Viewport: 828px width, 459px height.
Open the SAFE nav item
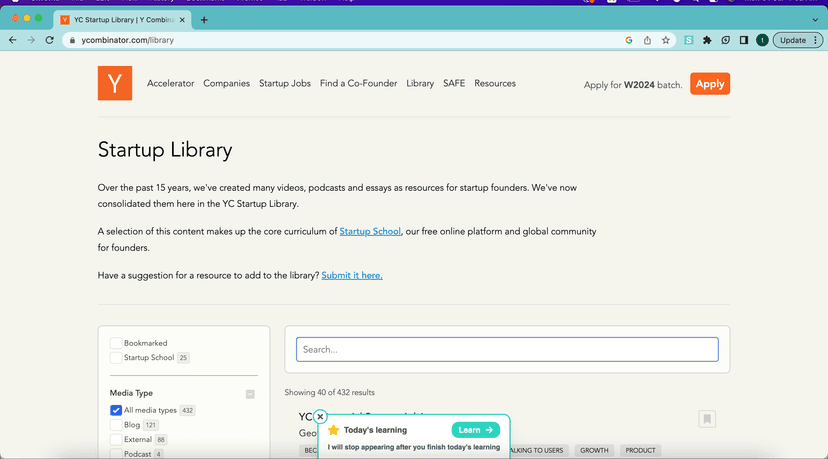point(454,83)
